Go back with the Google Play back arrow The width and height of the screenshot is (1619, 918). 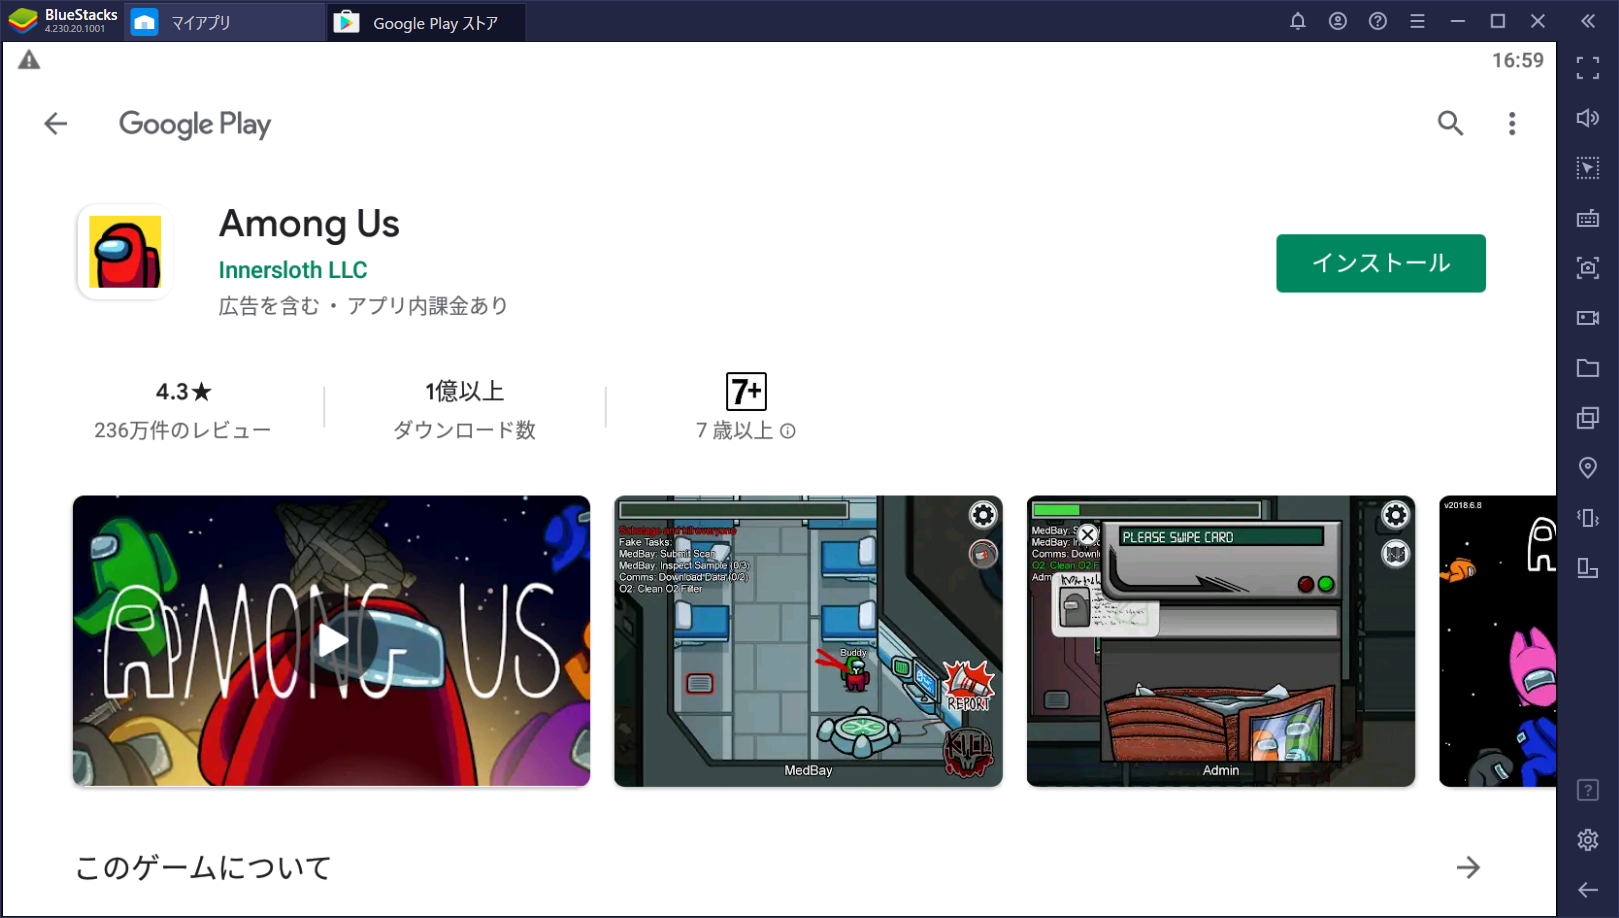click(56, 123)
